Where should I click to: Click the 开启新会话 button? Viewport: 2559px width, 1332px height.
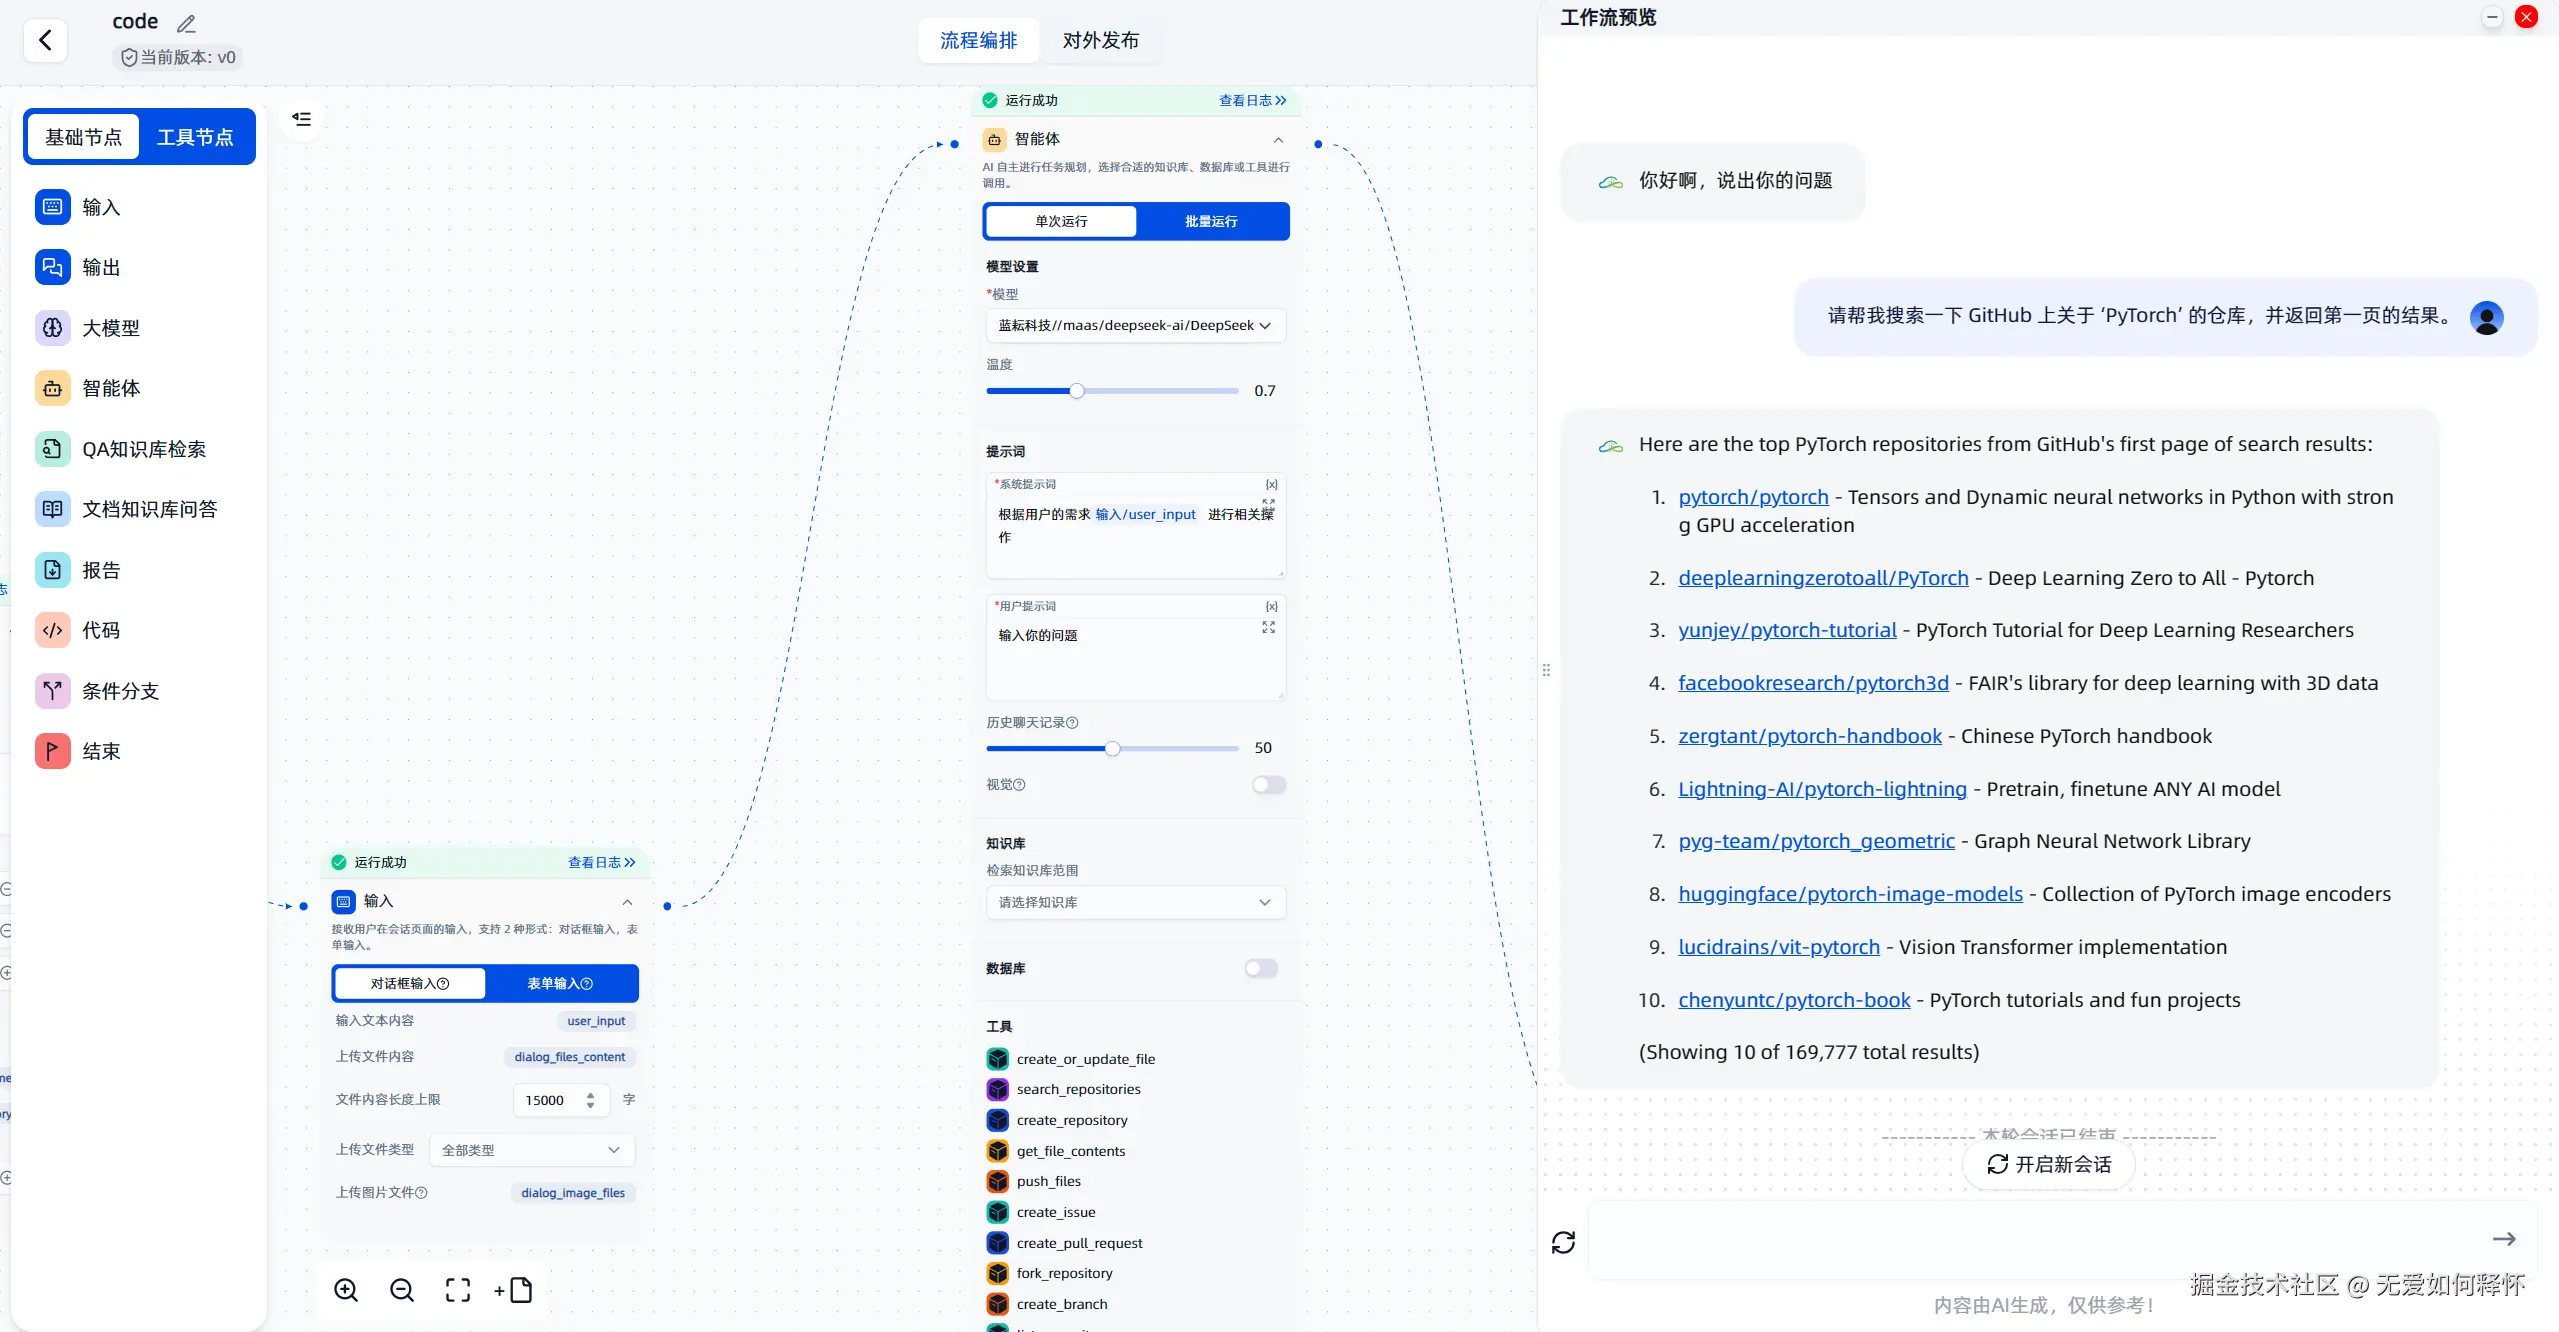tap(2049, 1164)
